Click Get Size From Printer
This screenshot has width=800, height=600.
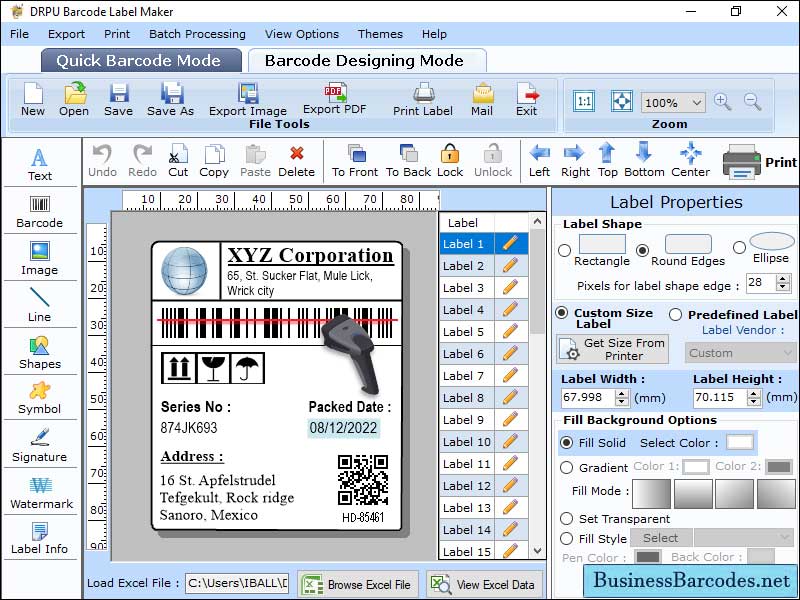click(x=612, y=347)
